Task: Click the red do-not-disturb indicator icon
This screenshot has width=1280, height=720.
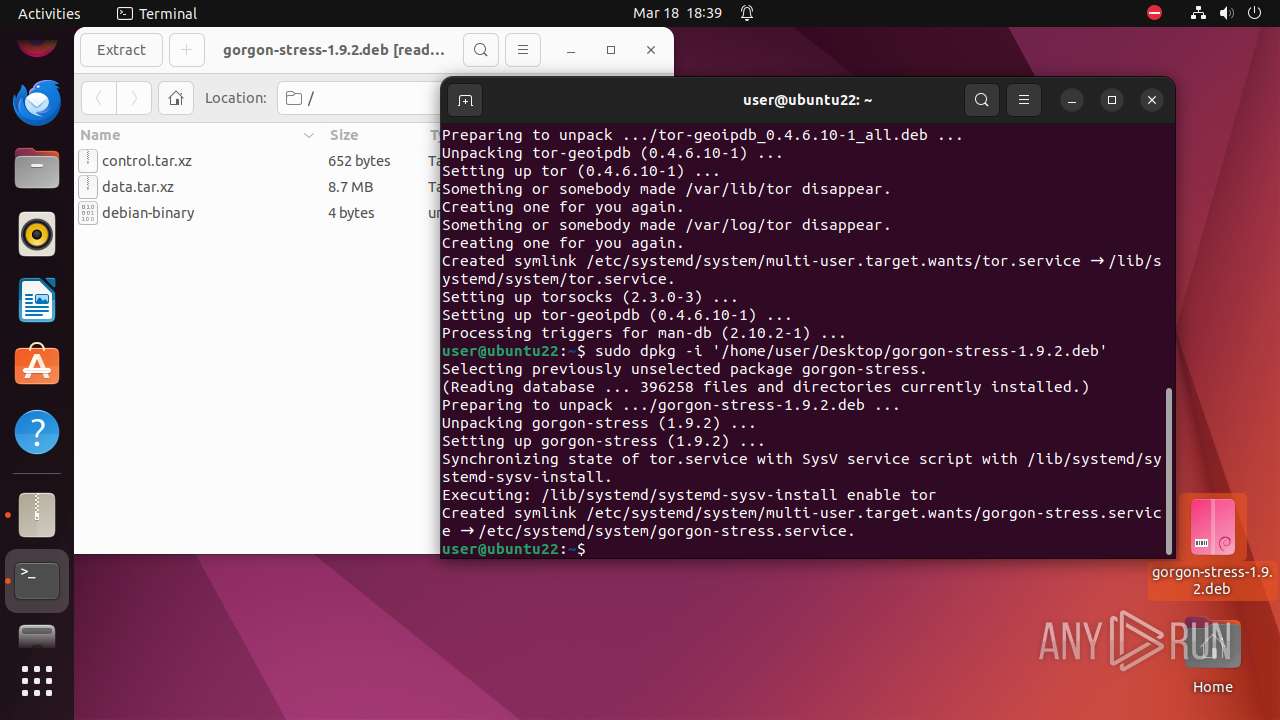Action: click(1155, 13)
